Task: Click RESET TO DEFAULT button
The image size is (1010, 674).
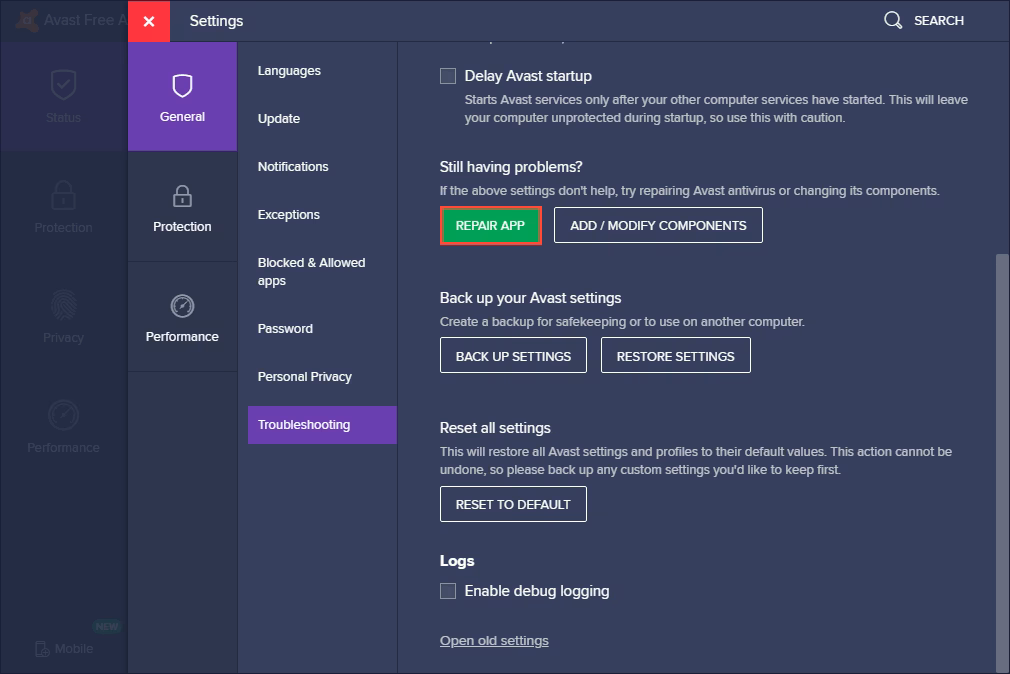Action: [x=513, y=504]
